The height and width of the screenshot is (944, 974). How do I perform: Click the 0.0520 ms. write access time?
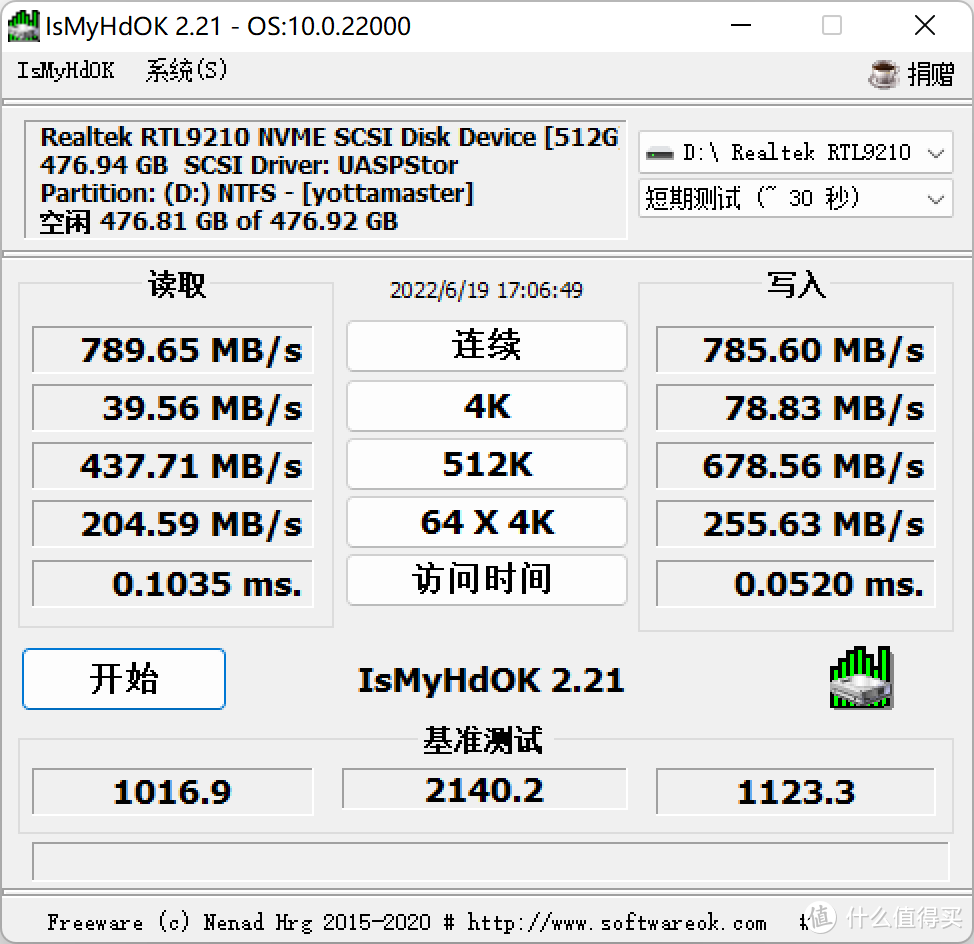click(796, 584)
